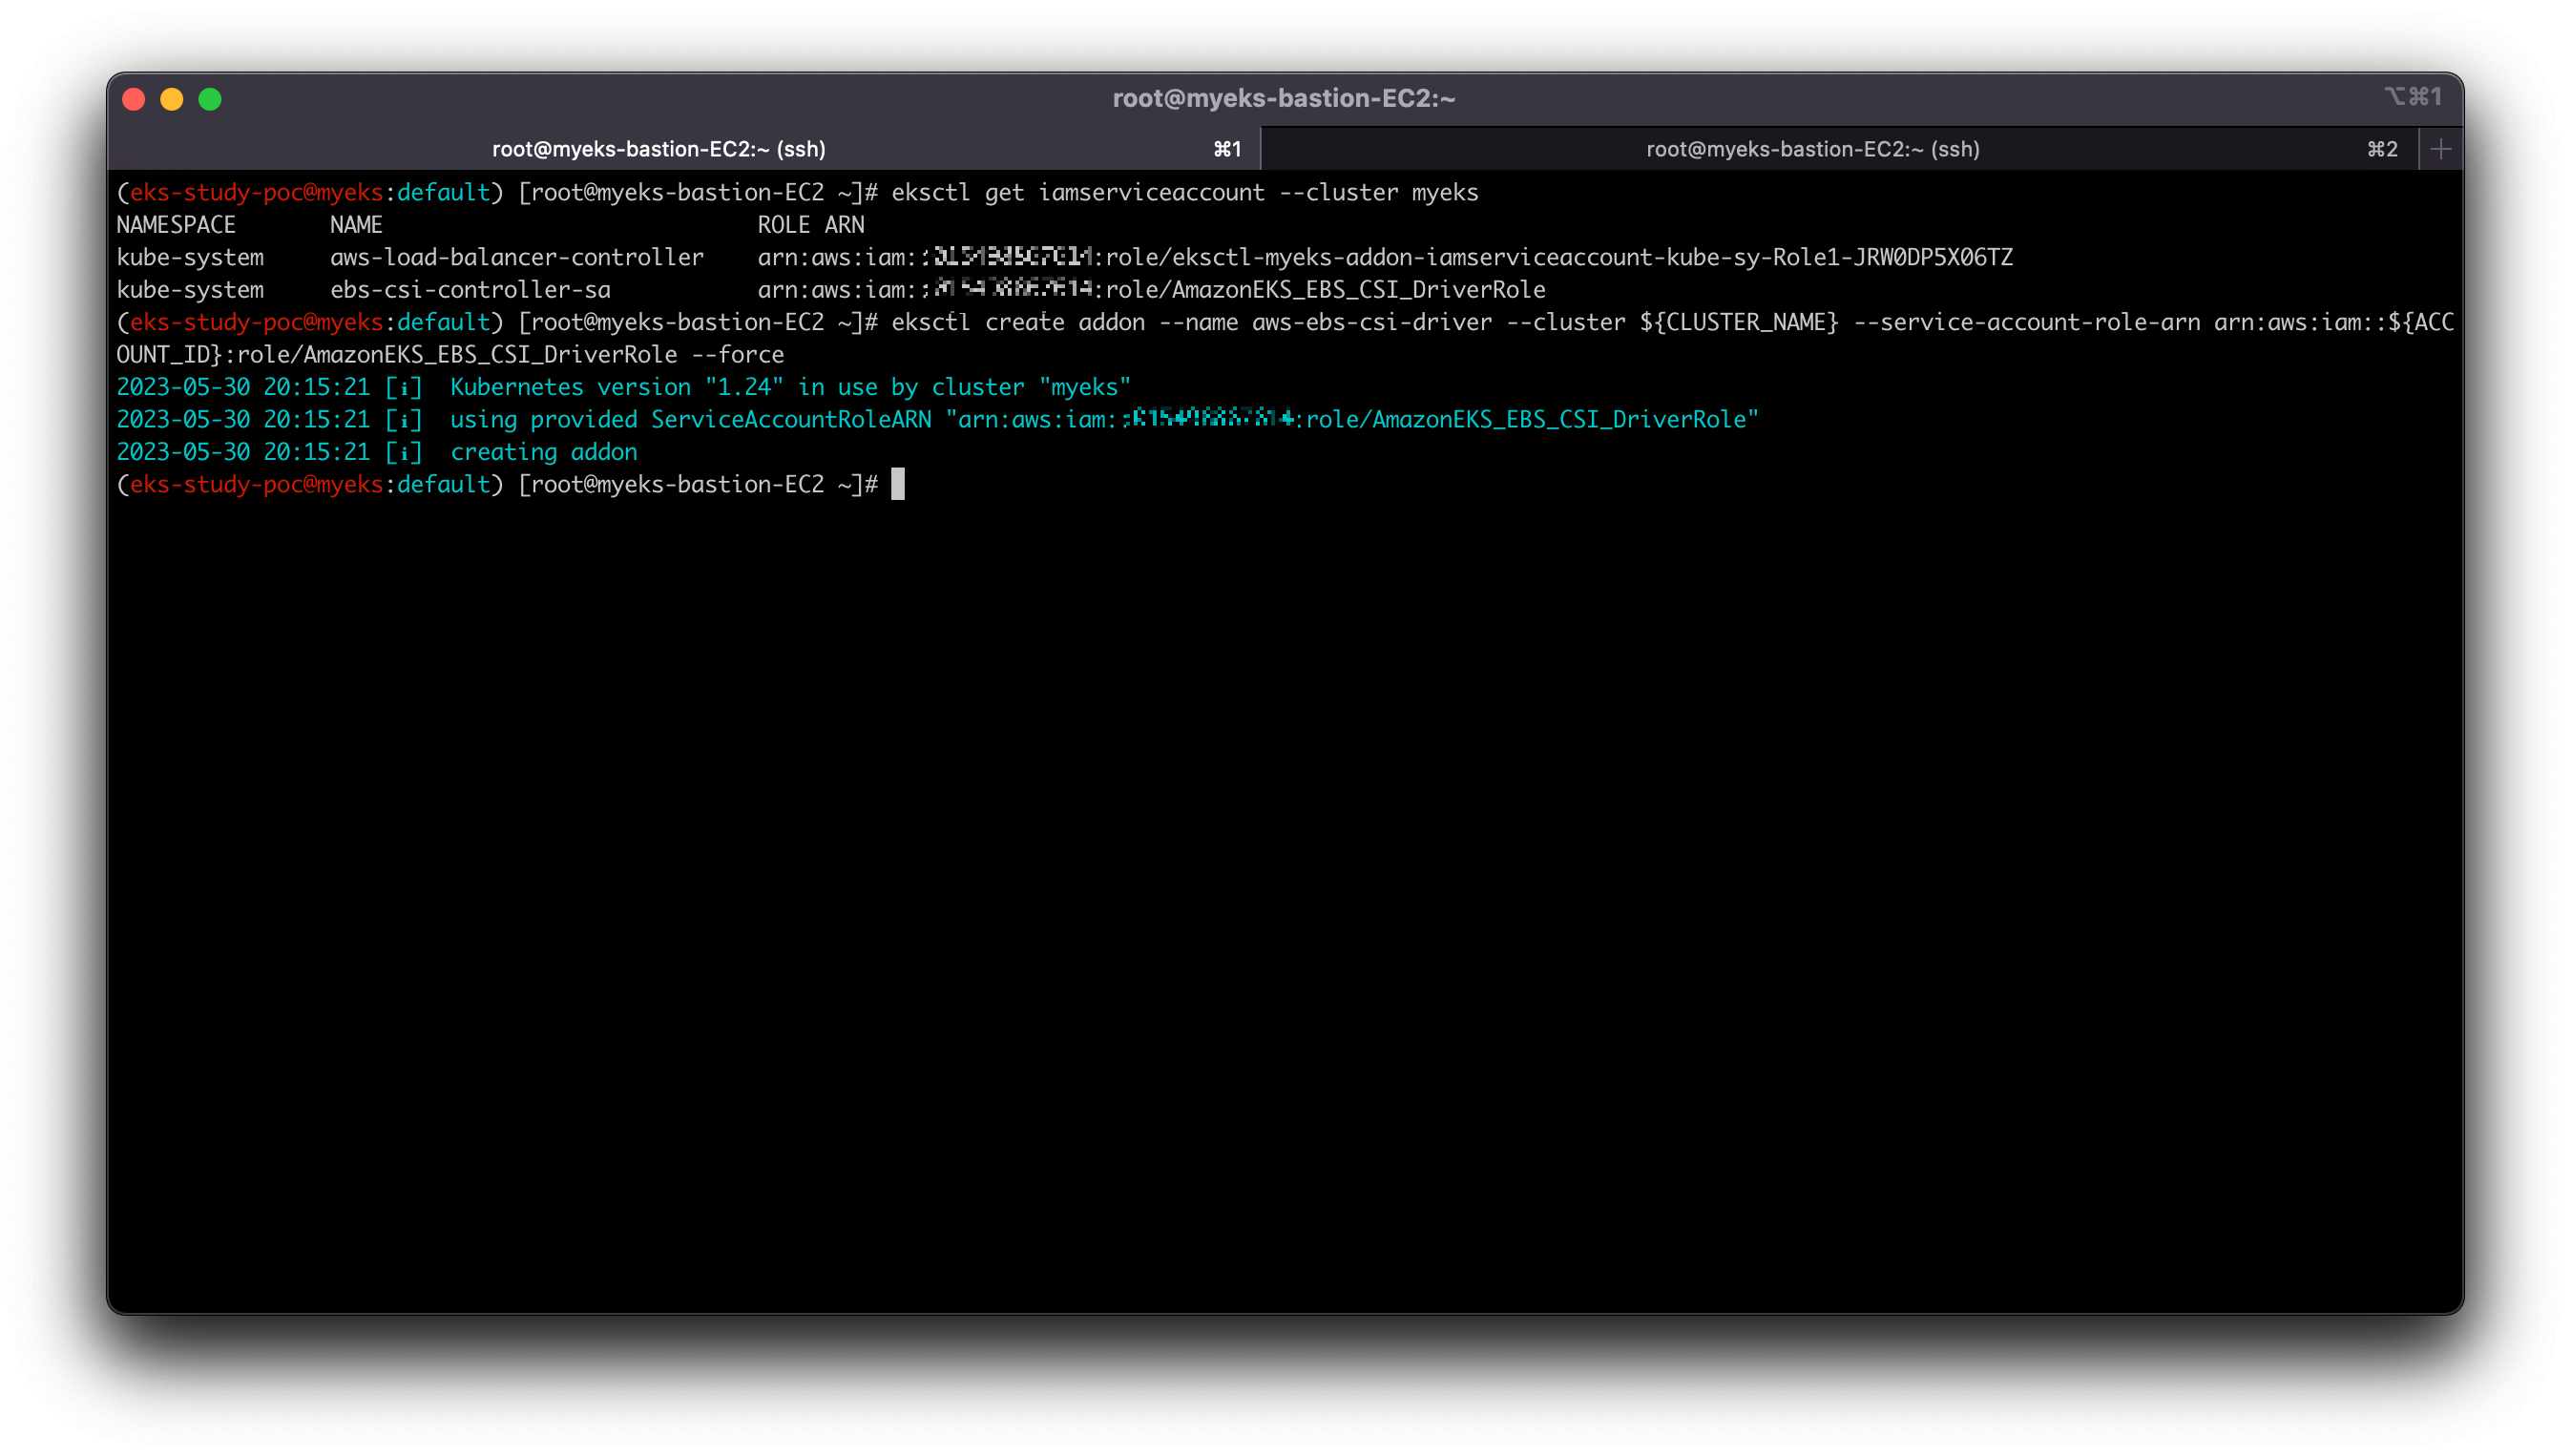Click the ebs-csi-controller-sa service account name

click(x=470, y=290)
